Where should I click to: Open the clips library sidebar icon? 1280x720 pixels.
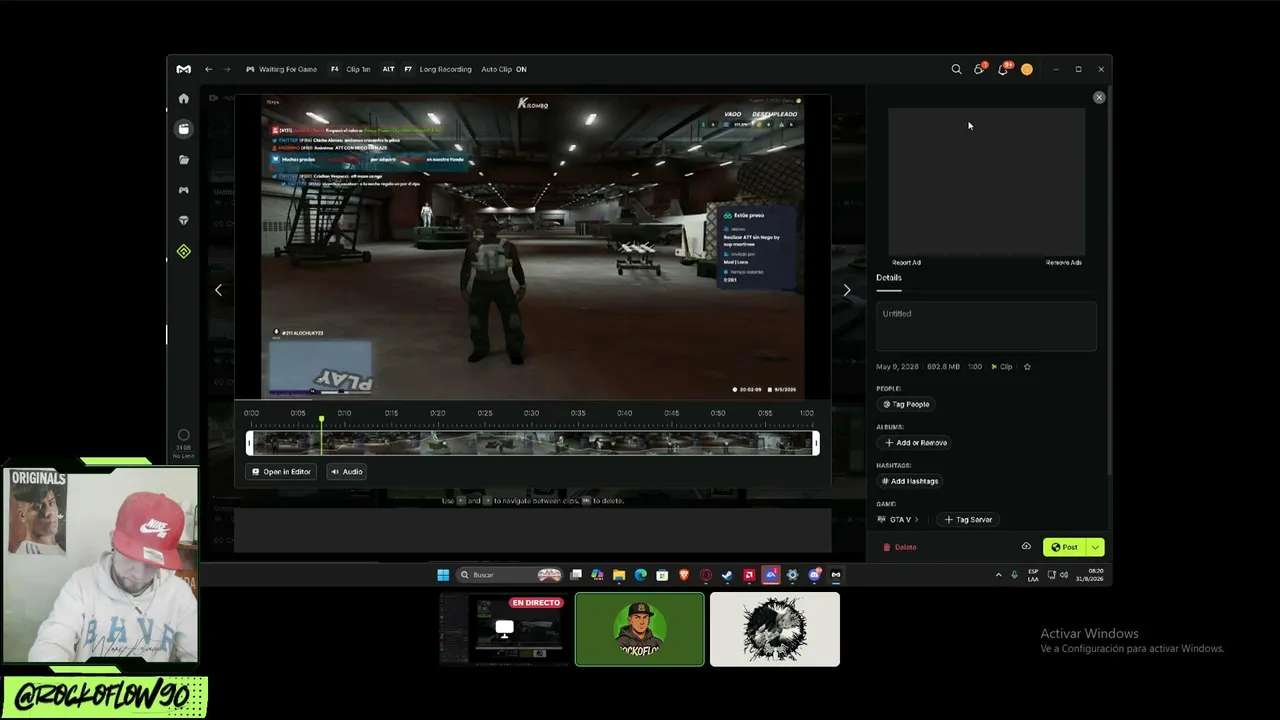tap(183, 129)
